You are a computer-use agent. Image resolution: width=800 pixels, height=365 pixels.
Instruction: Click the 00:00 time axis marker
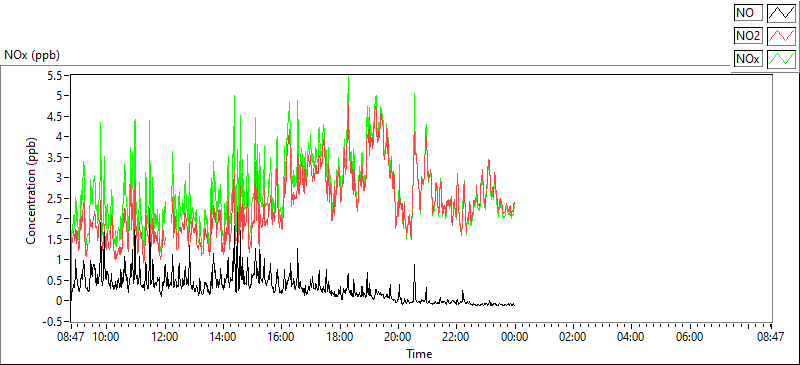tap(514, 337)
